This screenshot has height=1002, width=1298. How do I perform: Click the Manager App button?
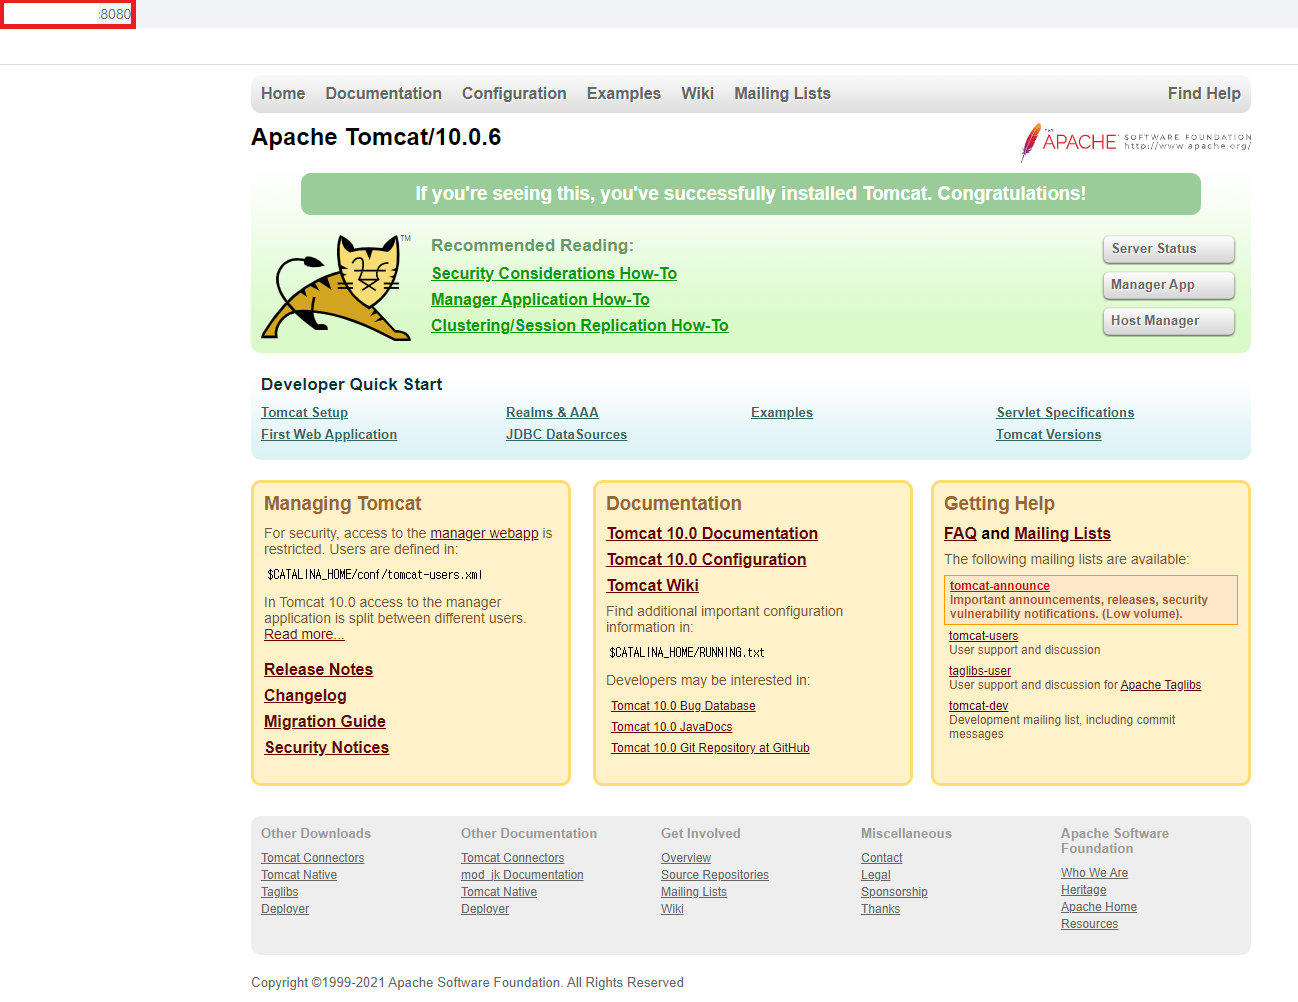pos(1168,285)
